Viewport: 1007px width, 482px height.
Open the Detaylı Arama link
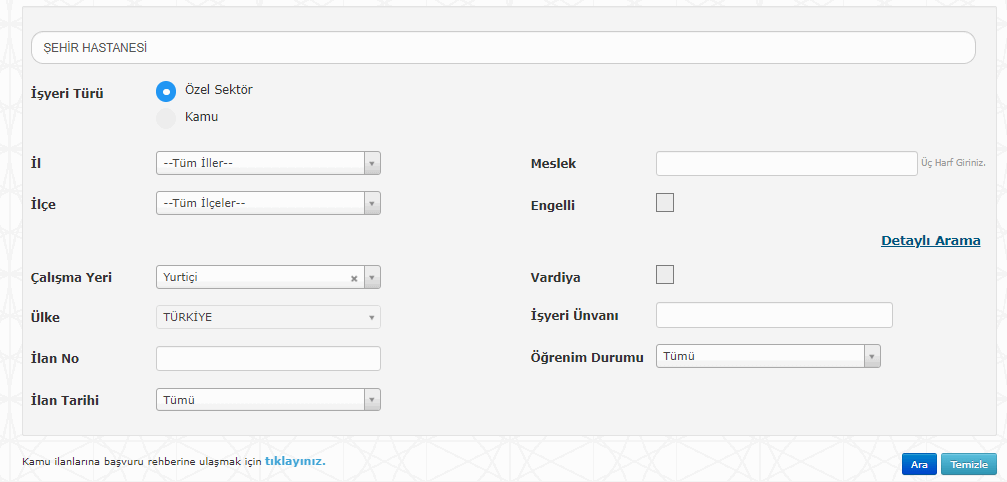(931, 241)
